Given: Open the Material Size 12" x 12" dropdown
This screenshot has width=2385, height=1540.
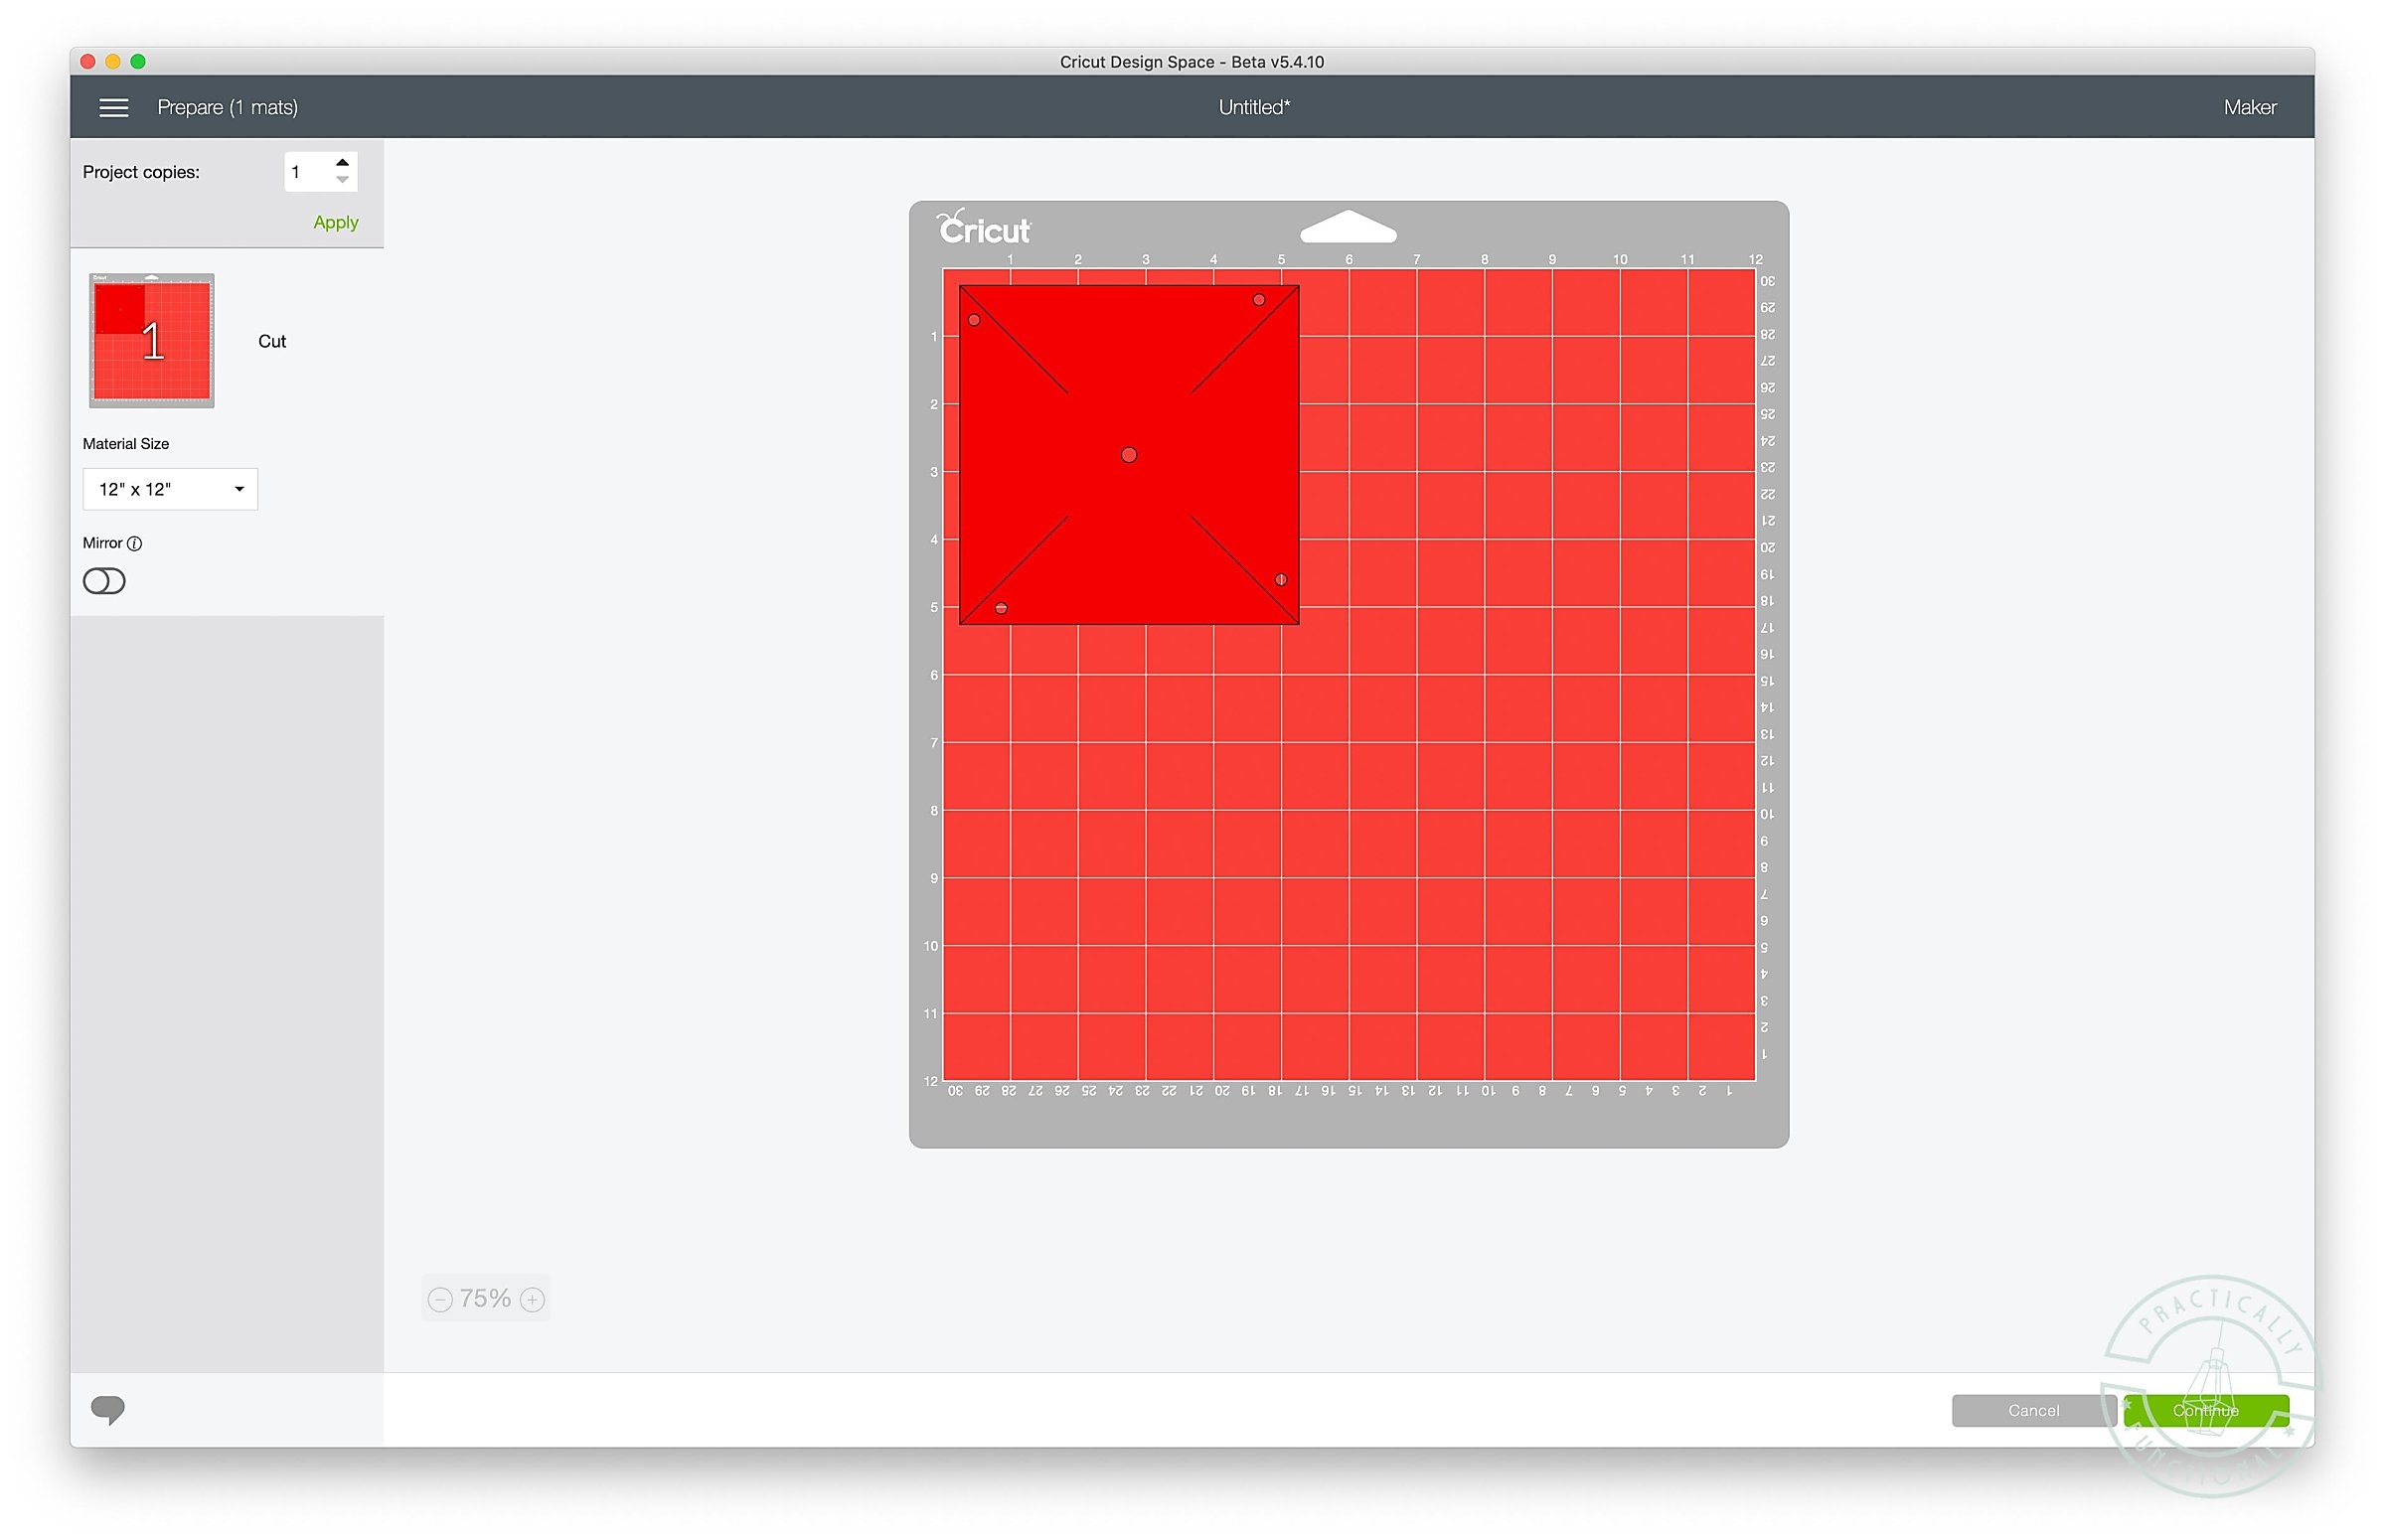Looking at the screenshot, I should (170, 489).
